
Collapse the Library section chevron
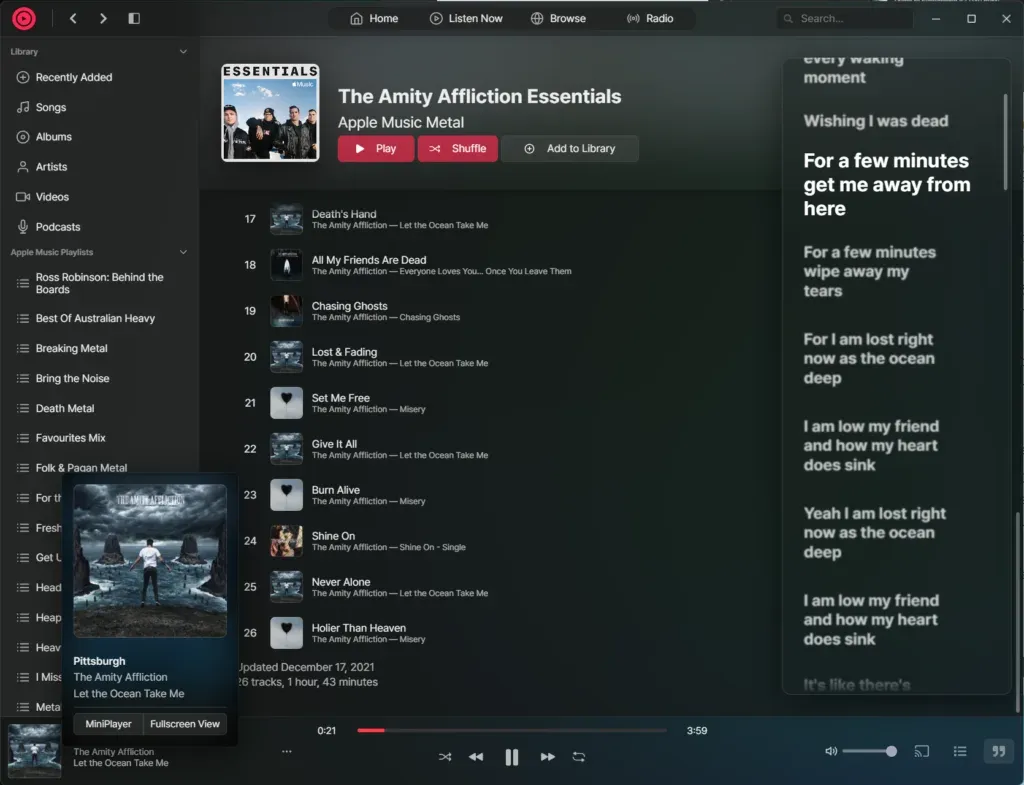click(x=184, y=52)
